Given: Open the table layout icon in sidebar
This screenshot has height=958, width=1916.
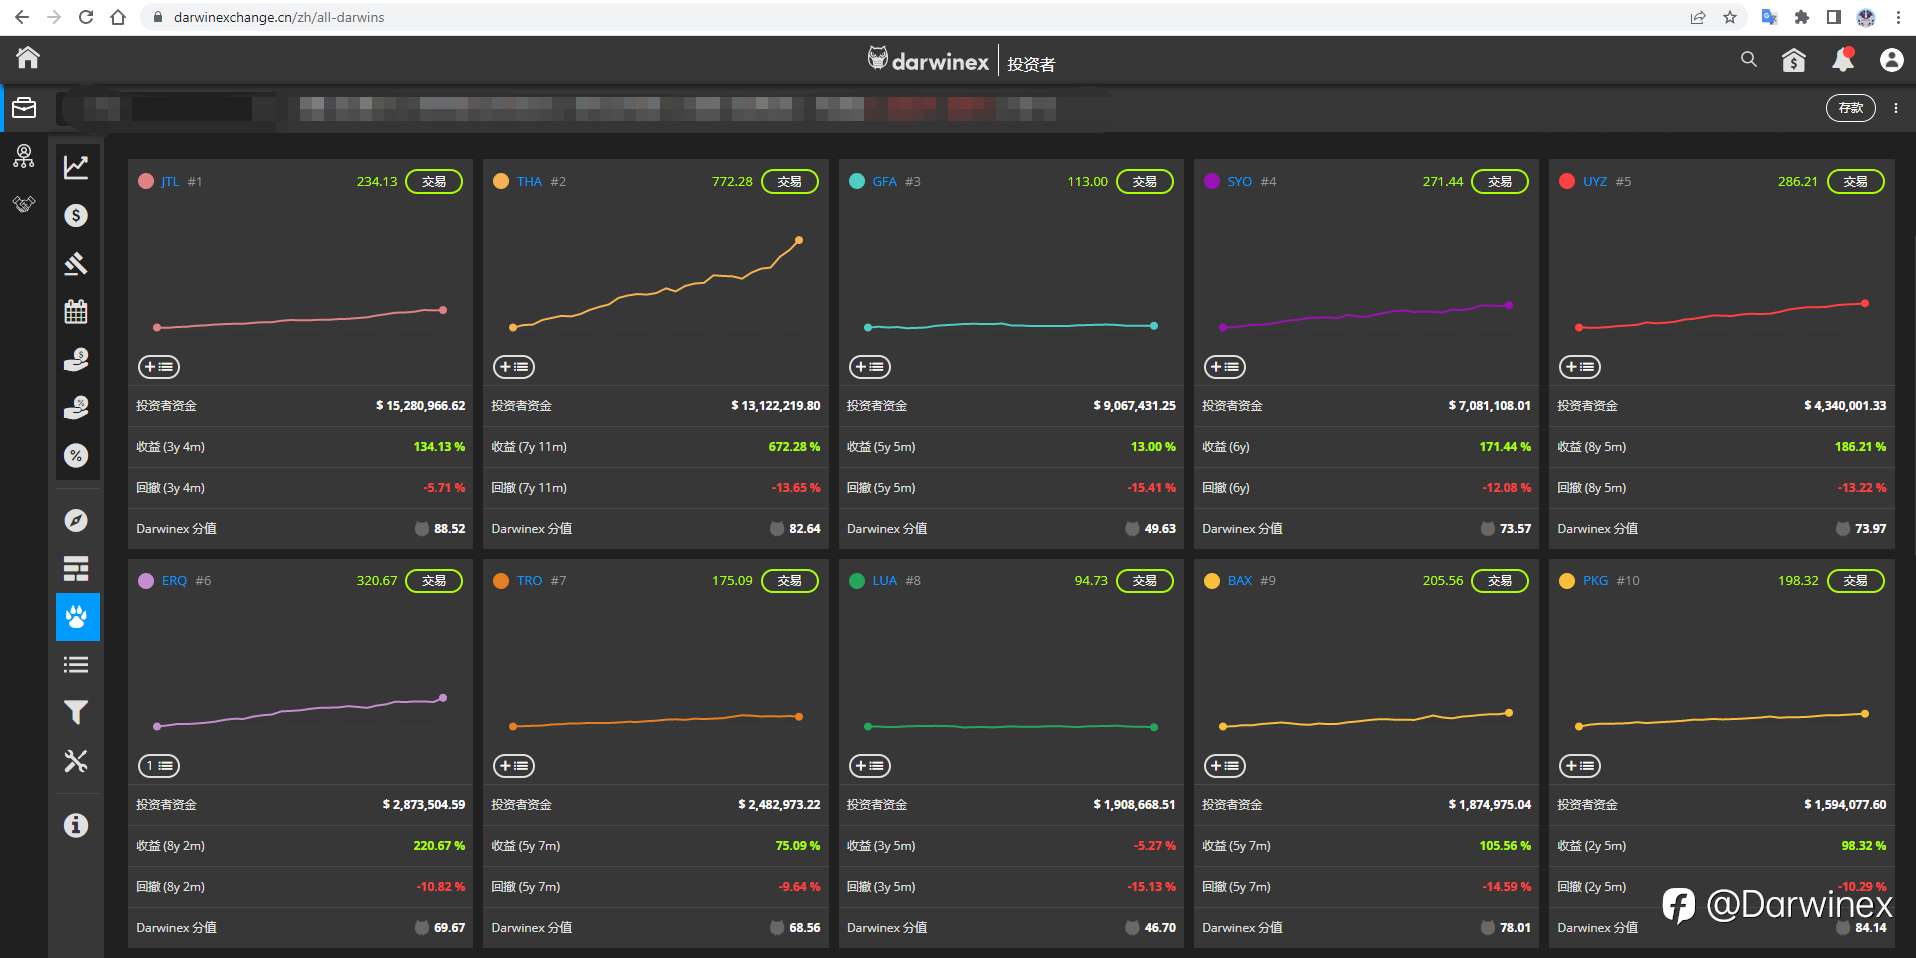Looking at the screenshot, I should 76,568.
